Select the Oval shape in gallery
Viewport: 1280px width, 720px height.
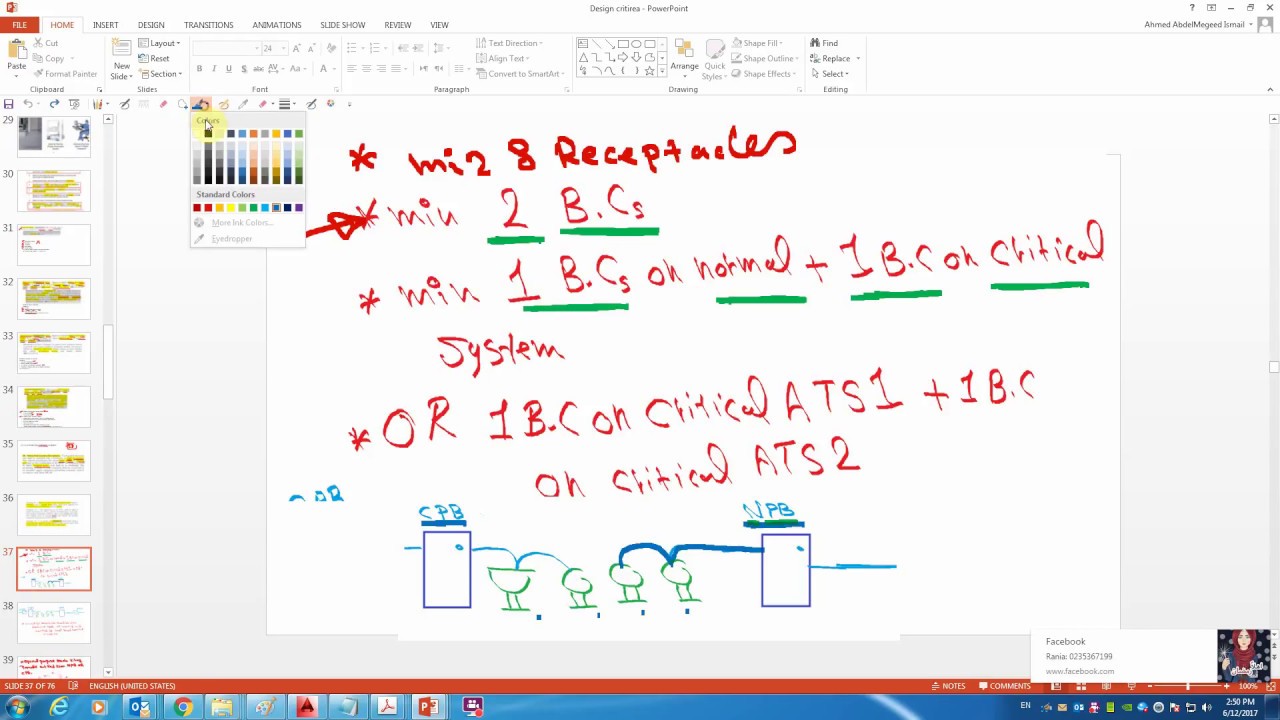point(636,44)
